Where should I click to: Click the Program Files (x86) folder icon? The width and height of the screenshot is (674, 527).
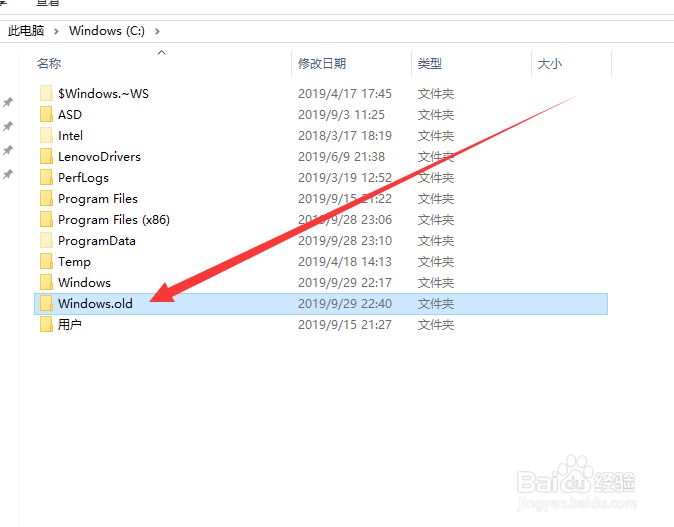click(x=46, y=220)
